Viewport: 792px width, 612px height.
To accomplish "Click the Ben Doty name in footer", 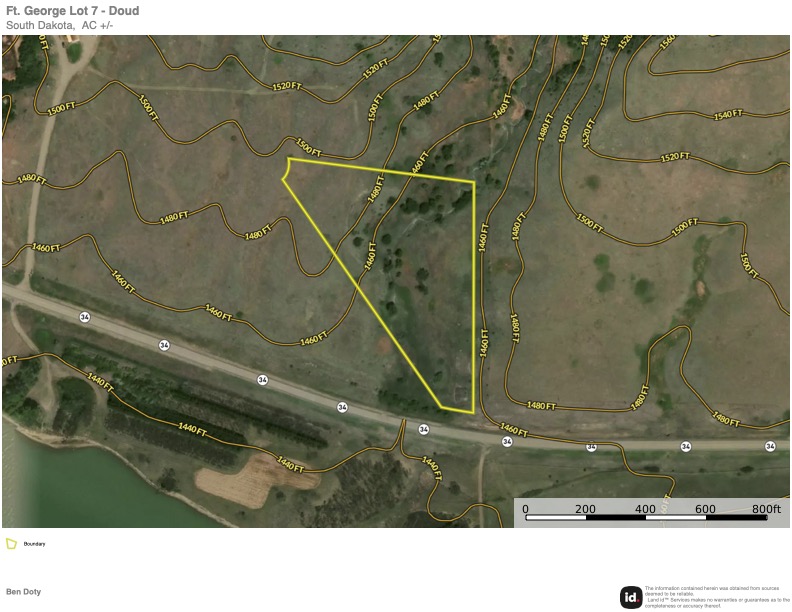I will click(x=23, y=591).
